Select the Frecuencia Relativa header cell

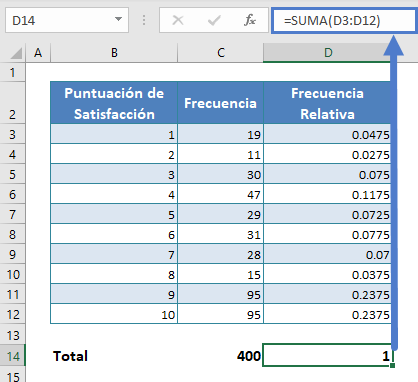[327, 103]
